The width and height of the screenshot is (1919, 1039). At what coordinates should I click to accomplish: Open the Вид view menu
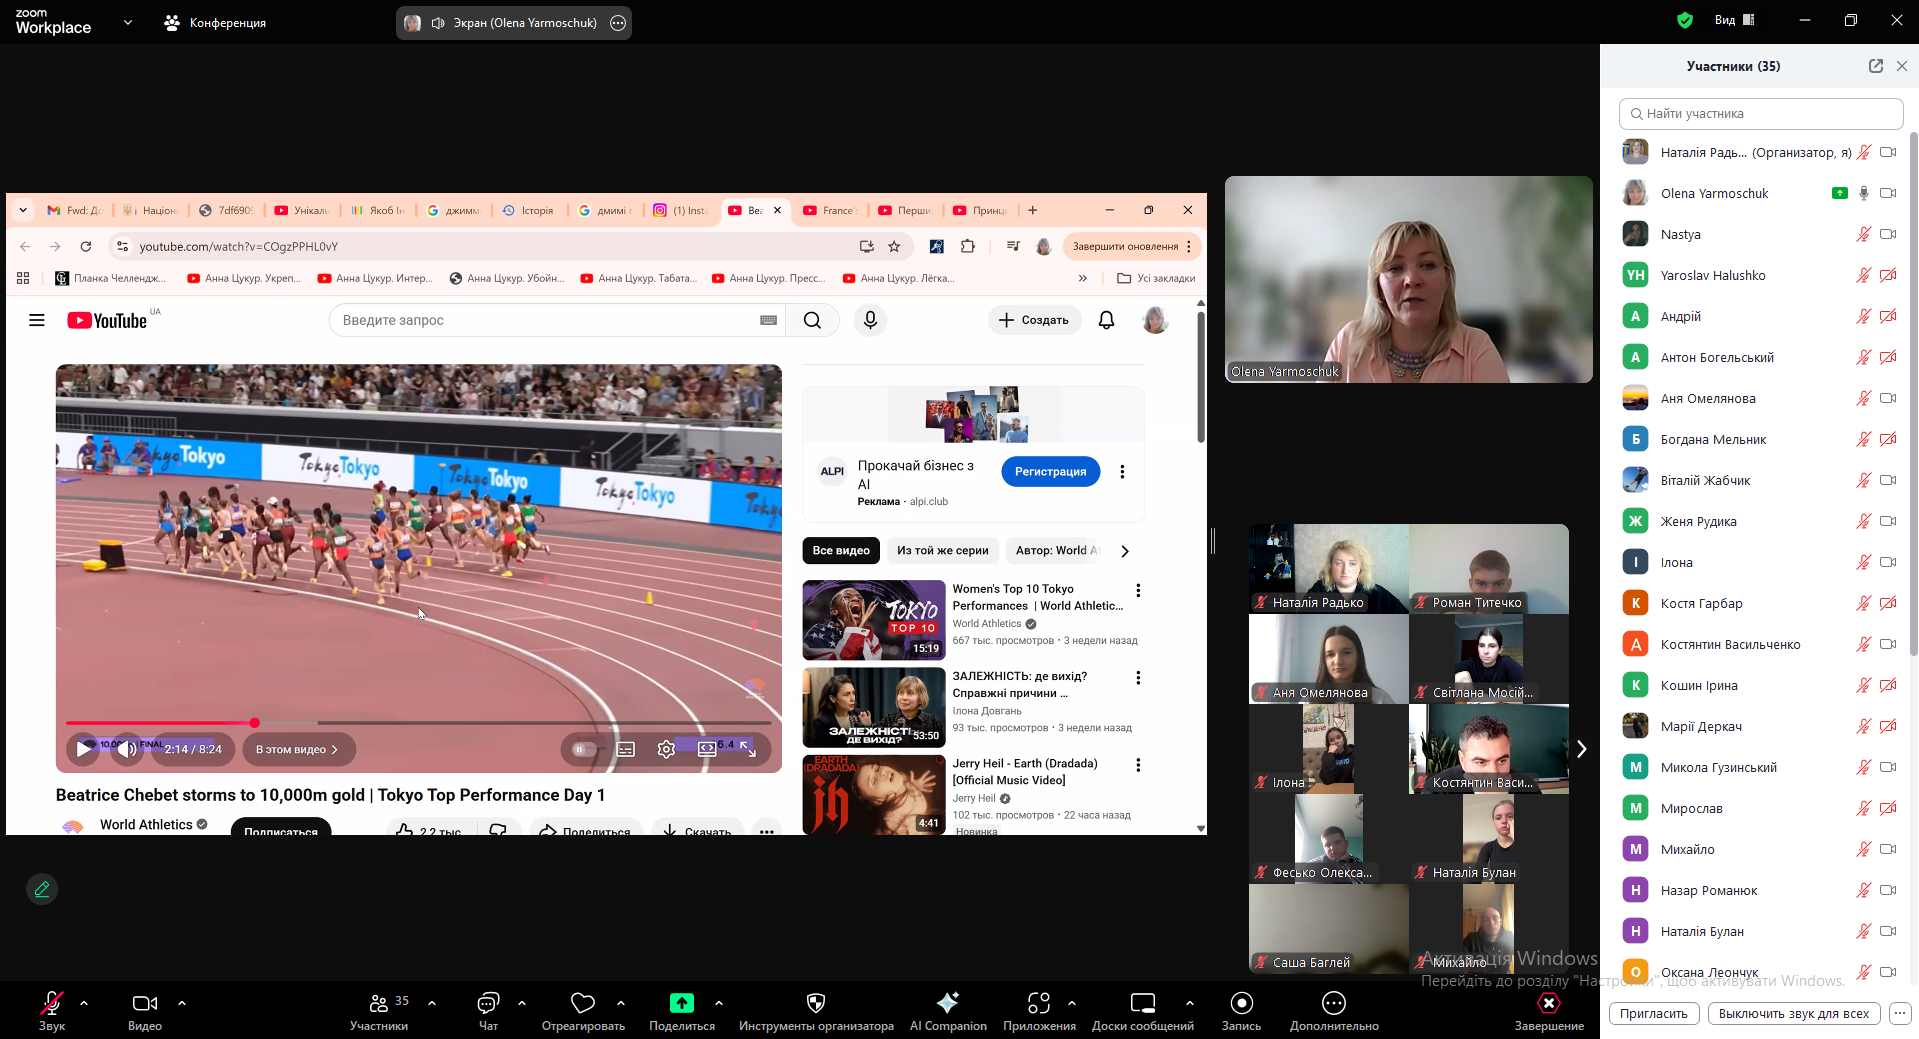click(1734, 20)
